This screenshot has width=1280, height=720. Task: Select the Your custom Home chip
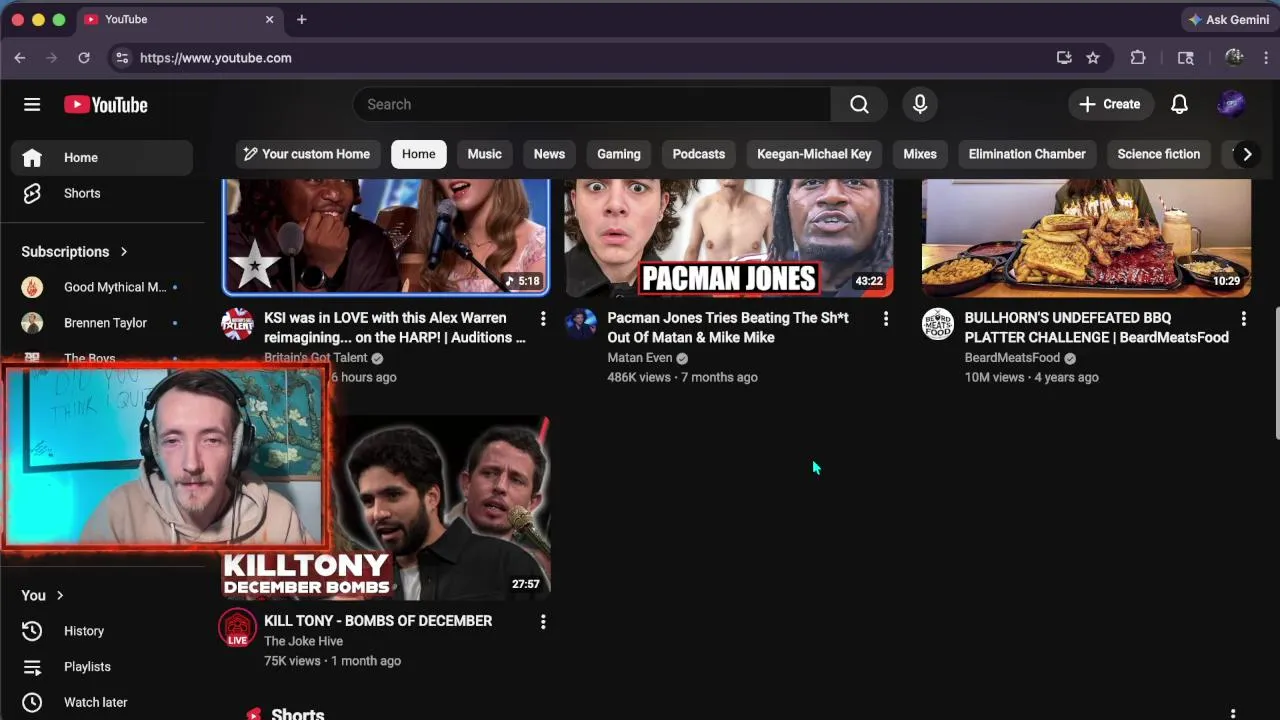click(x=306, y=154)
